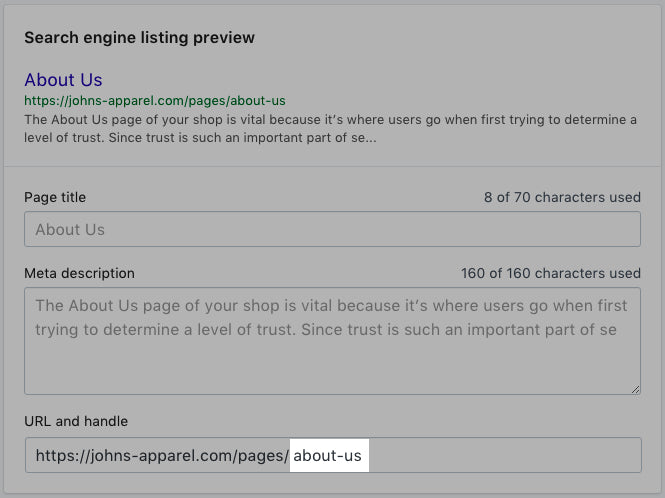Focus the Page title input field

332,230
